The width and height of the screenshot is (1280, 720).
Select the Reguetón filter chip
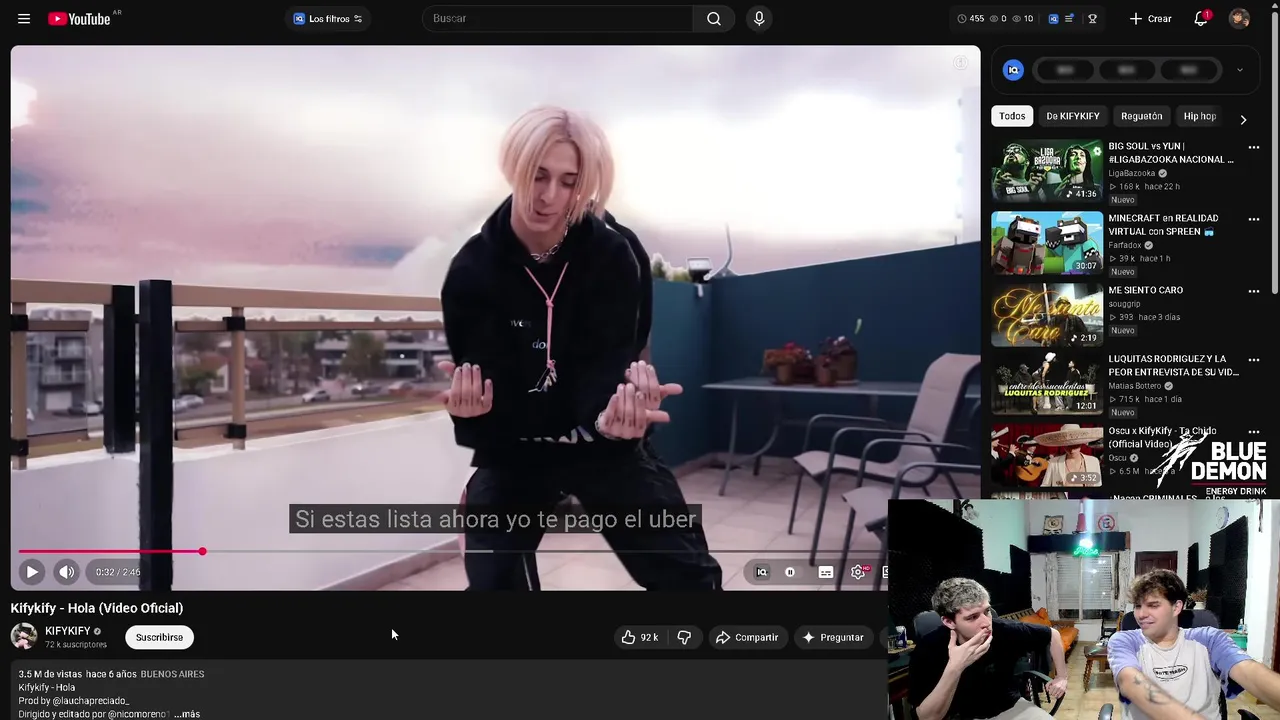click(1141, 116)
